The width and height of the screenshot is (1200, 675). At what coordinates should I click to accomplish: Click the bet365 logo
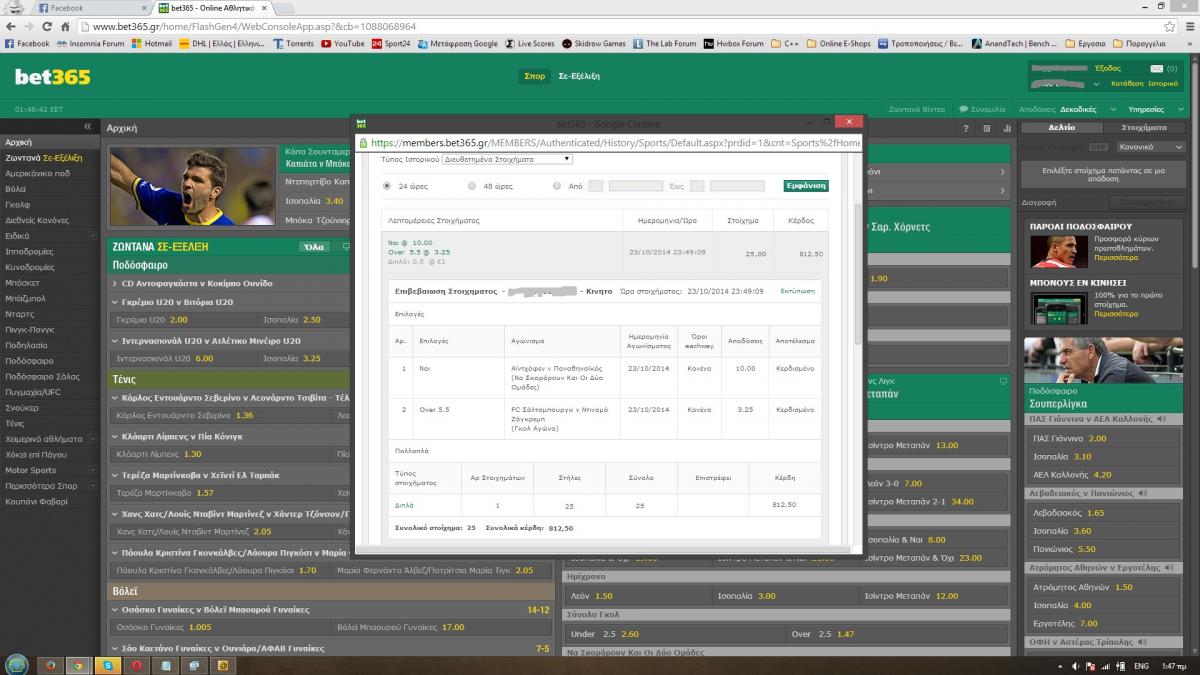[x=52, y=77]
